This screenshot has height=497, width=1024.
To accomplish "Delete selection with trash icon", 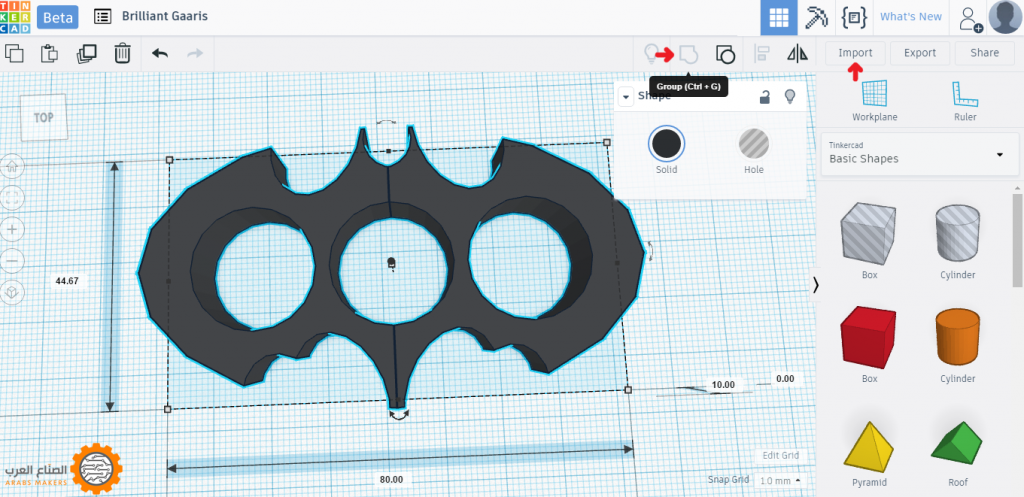I will pos(123,53).
